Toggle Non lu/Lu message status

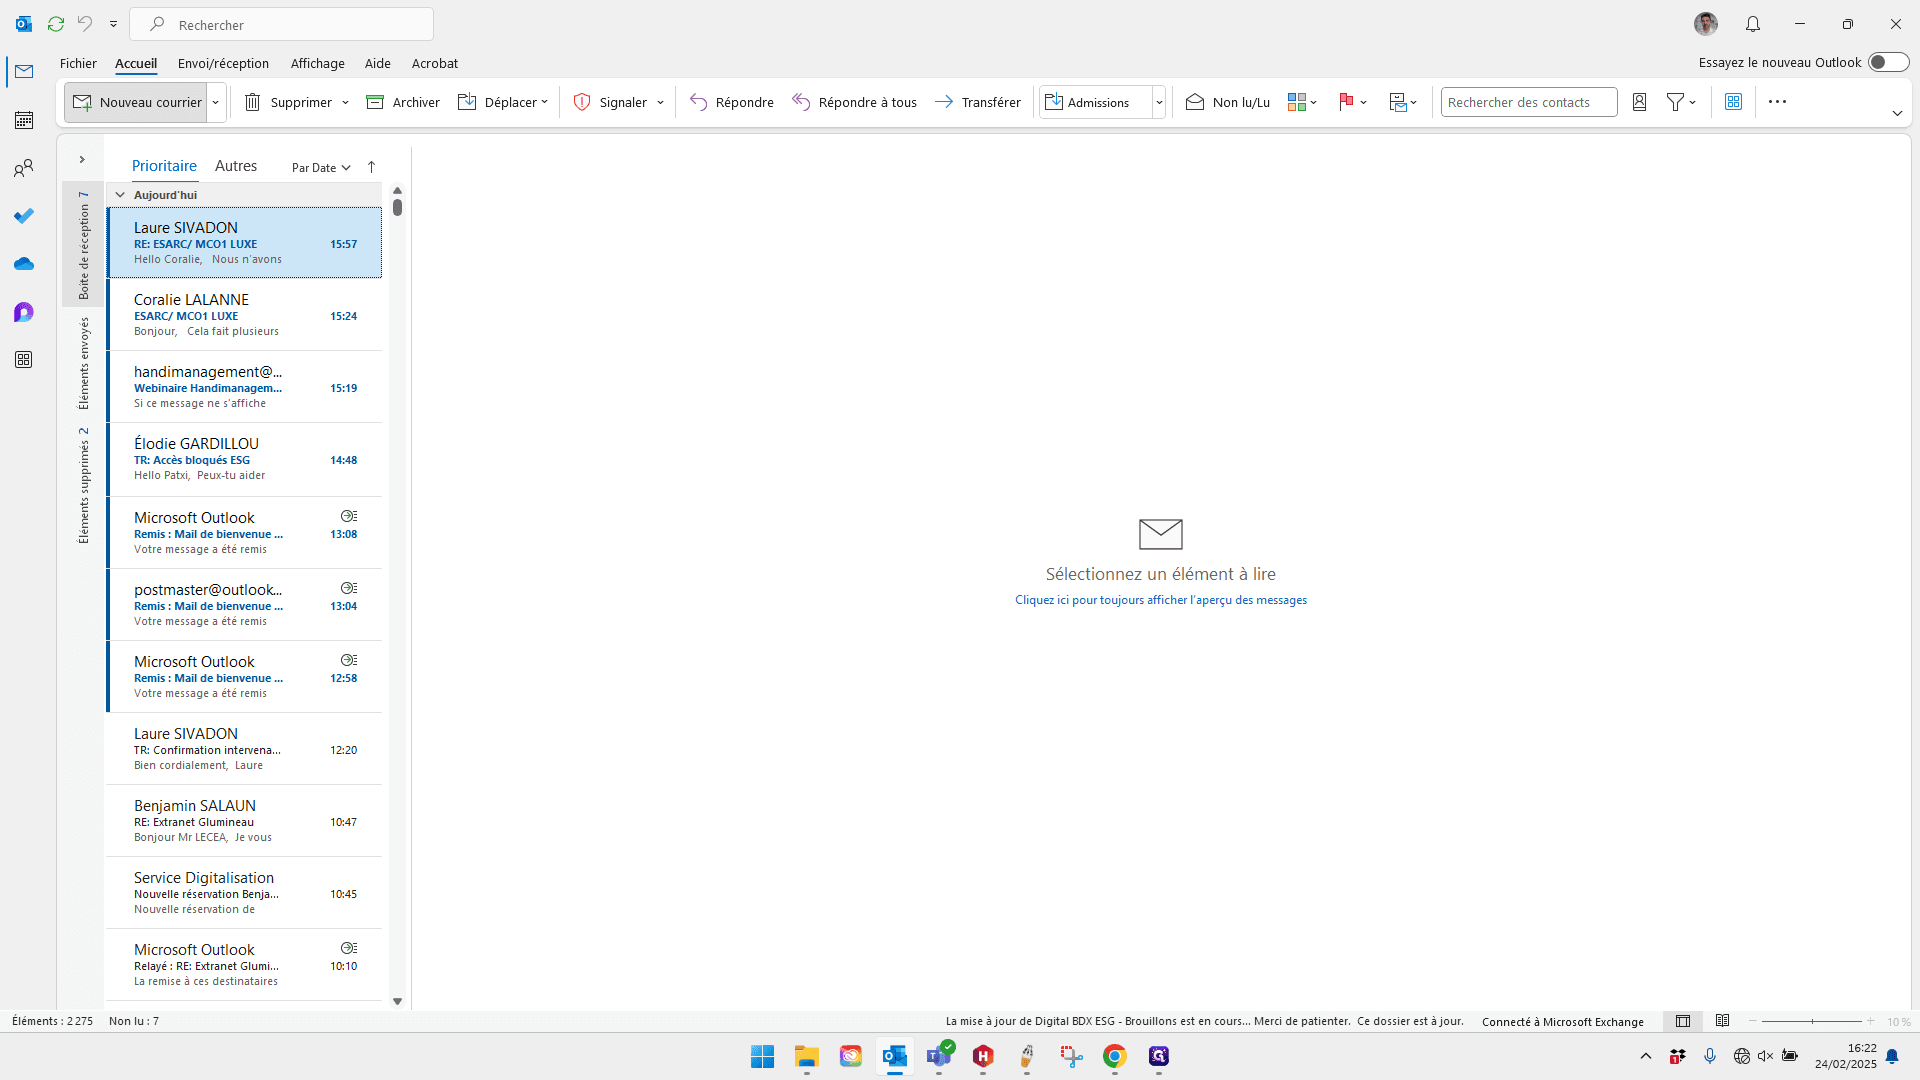click(x=1228, y=102)
